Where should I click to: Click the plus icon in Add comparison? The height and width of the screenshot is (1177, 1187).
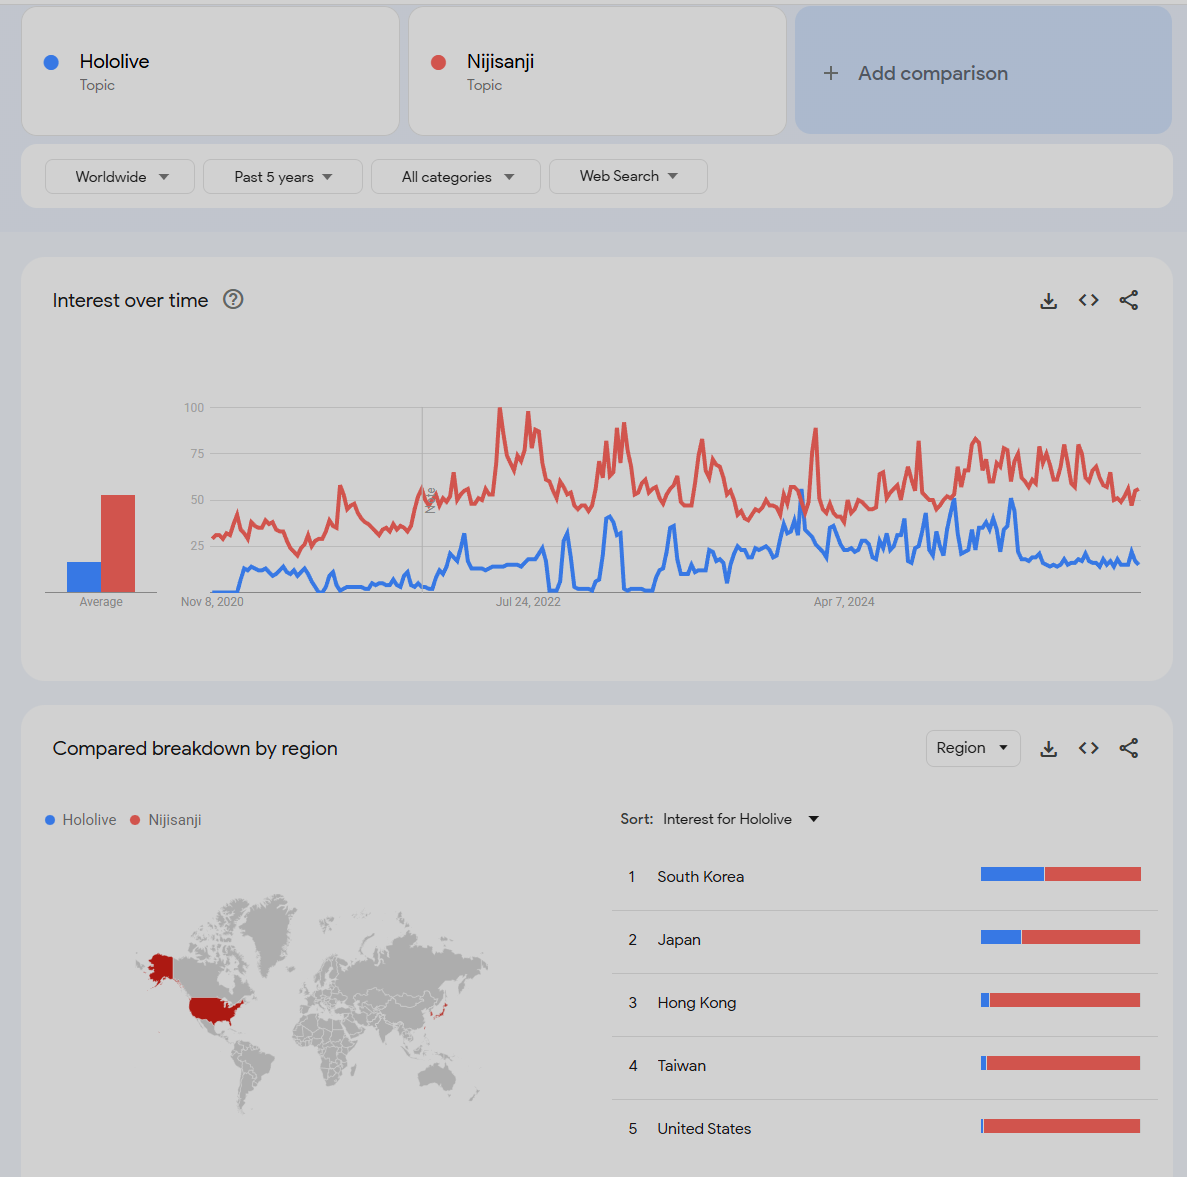pos(831,73)
